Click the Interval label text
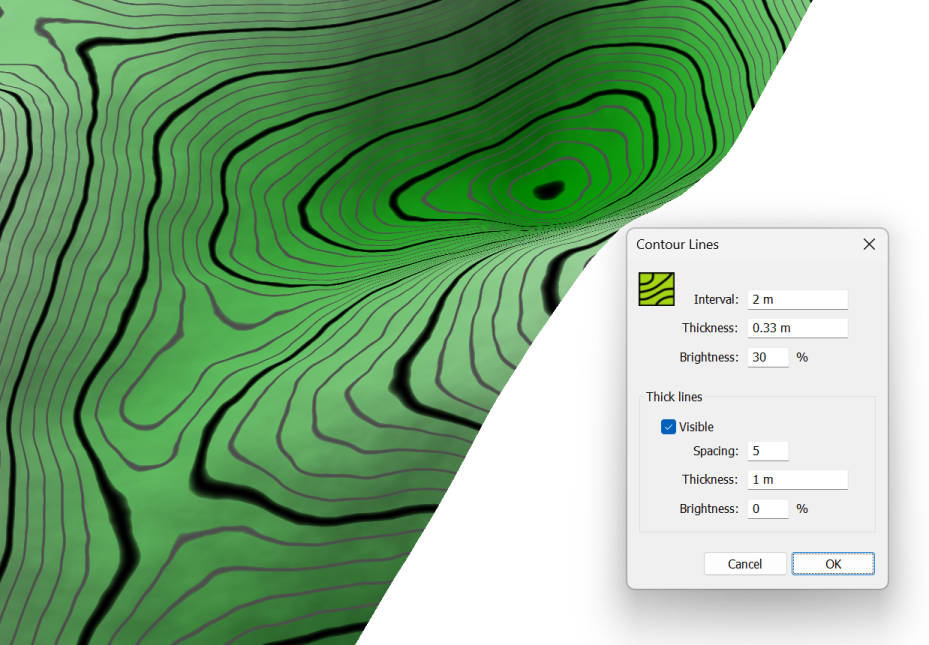This screenshot has height=645, width=929. tap(715, 300)
